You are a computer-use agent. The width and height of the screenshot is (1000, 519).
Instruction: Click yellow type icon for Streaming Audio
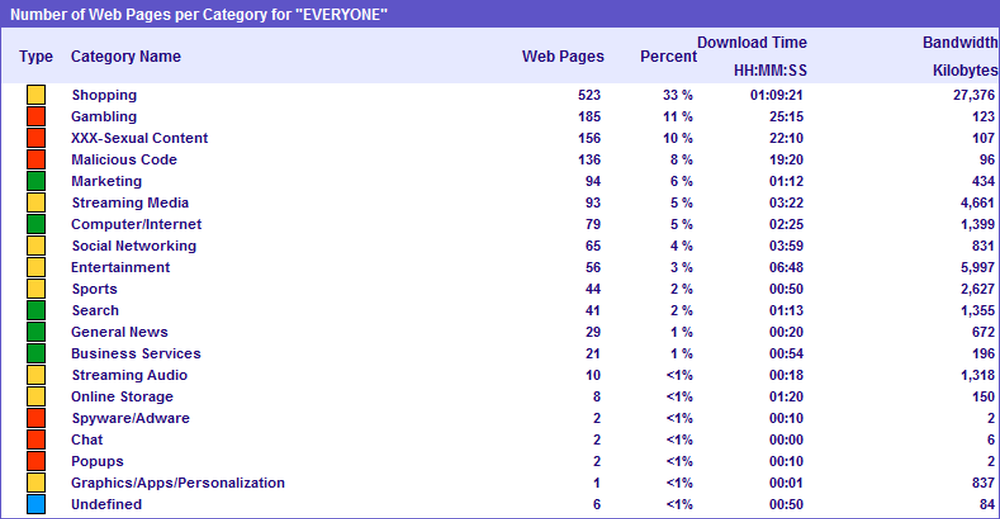tap(36, 375)
